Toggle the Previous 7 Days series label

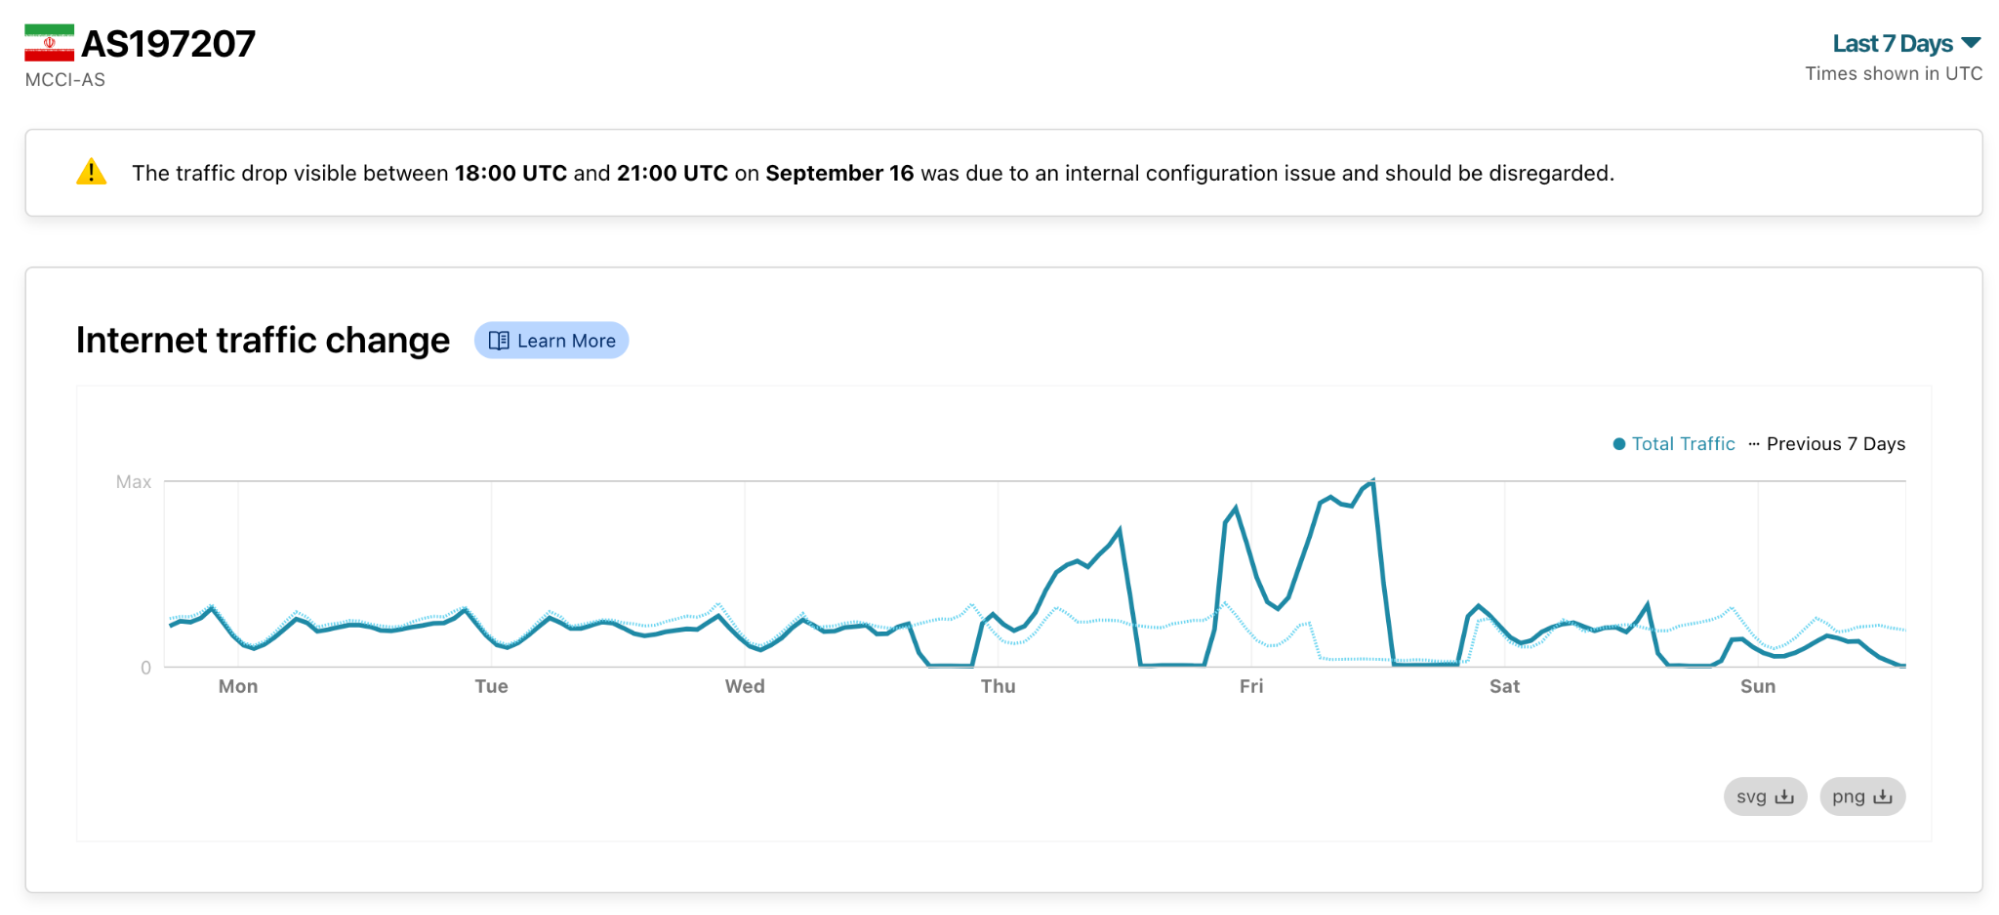1835,444
